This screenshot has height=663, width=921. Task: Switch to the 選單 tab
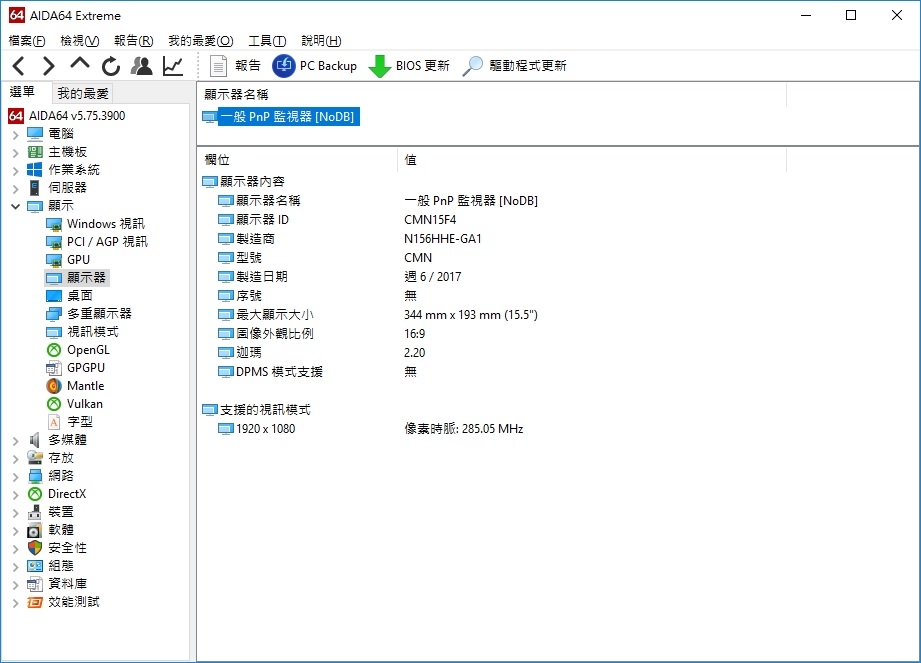[x=22, y=92]
